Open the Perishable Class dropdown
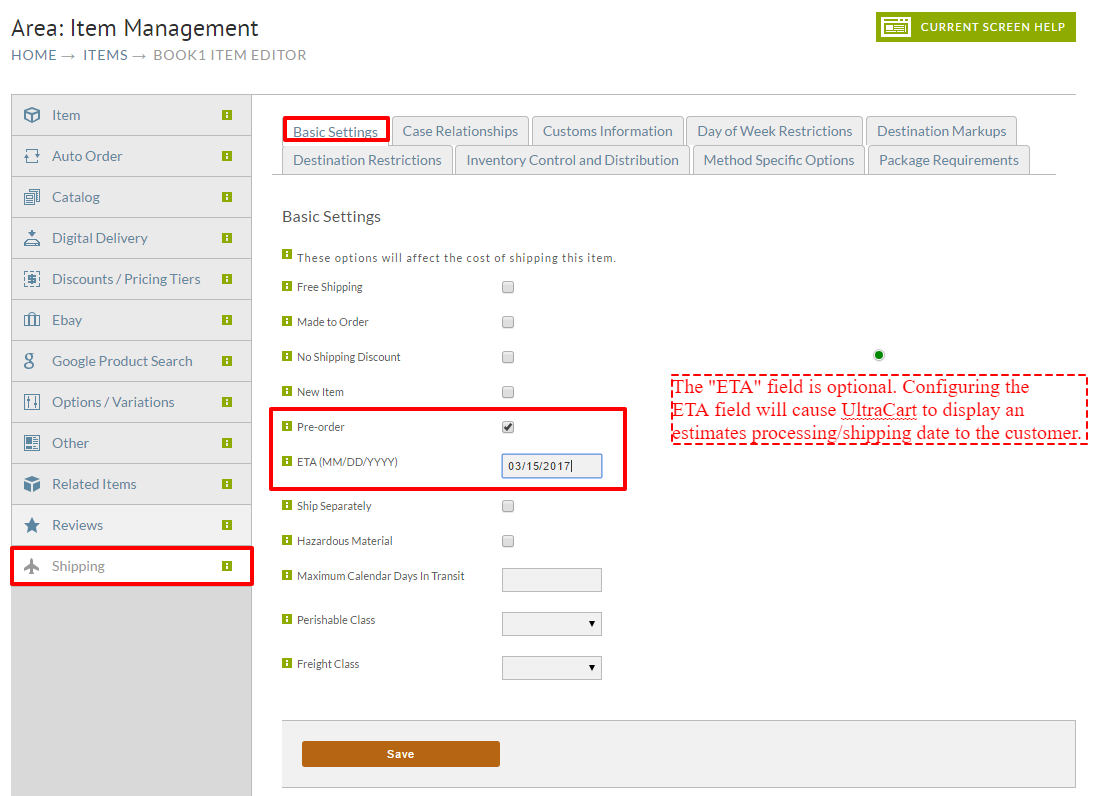Viewport: 1102px width, 796px height. [x=552, y=624]
